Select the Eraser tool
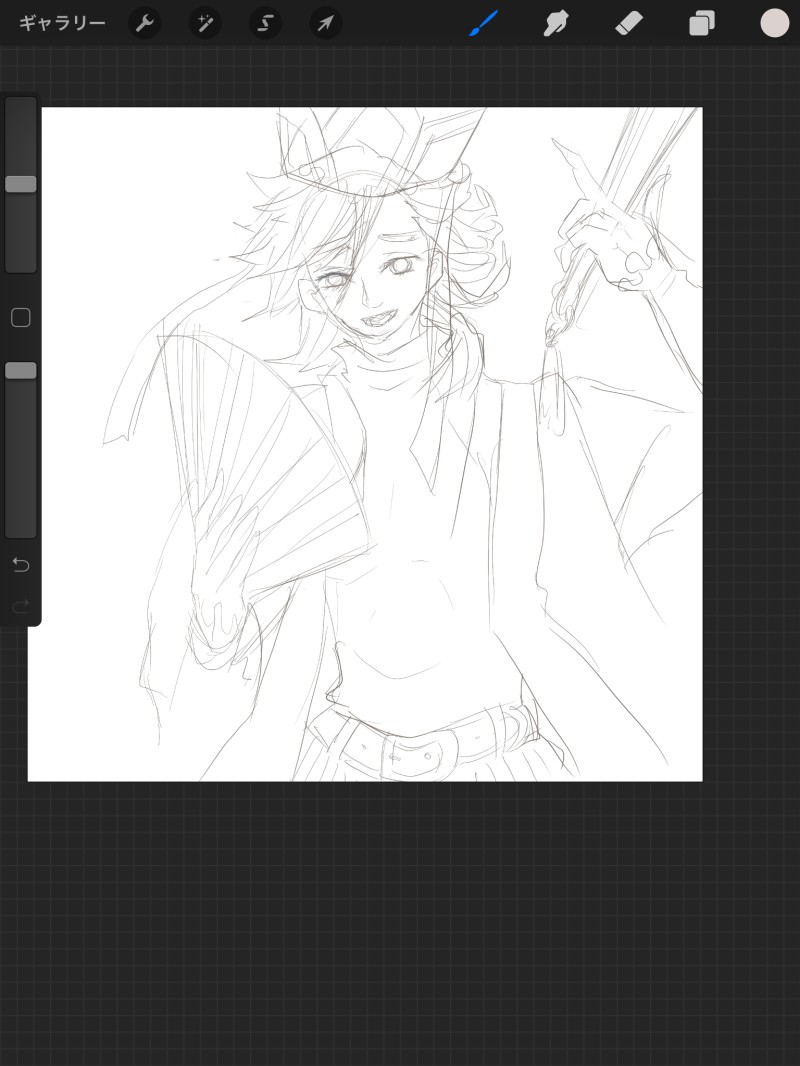 [x=629, y=24]
